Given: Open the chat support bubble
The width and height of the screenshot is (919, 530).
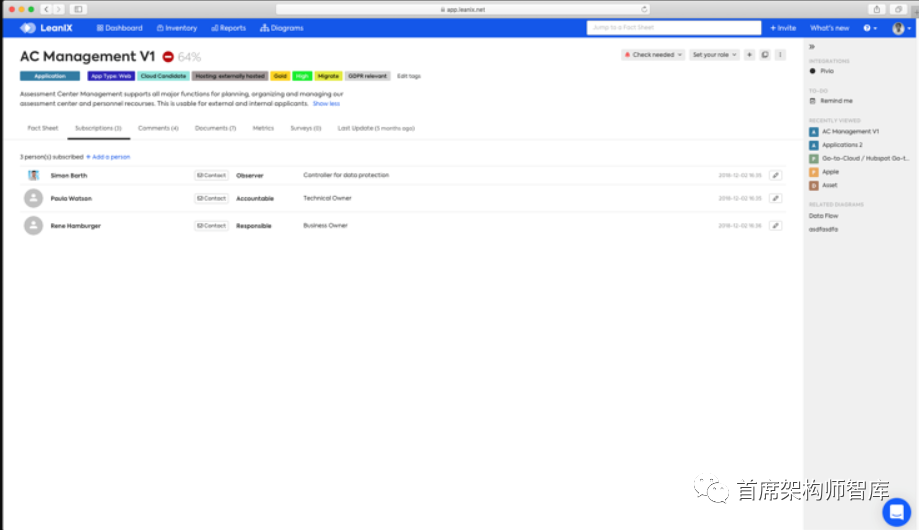Looking at the screenshot, I should tap(896, 512).
